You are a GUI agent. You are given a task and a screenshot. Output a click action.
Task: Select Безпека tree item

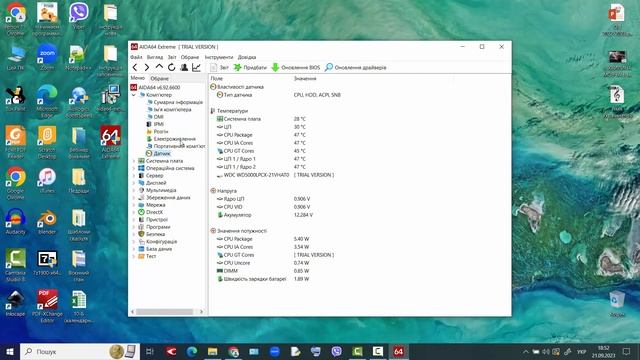(x=151, y=234)
